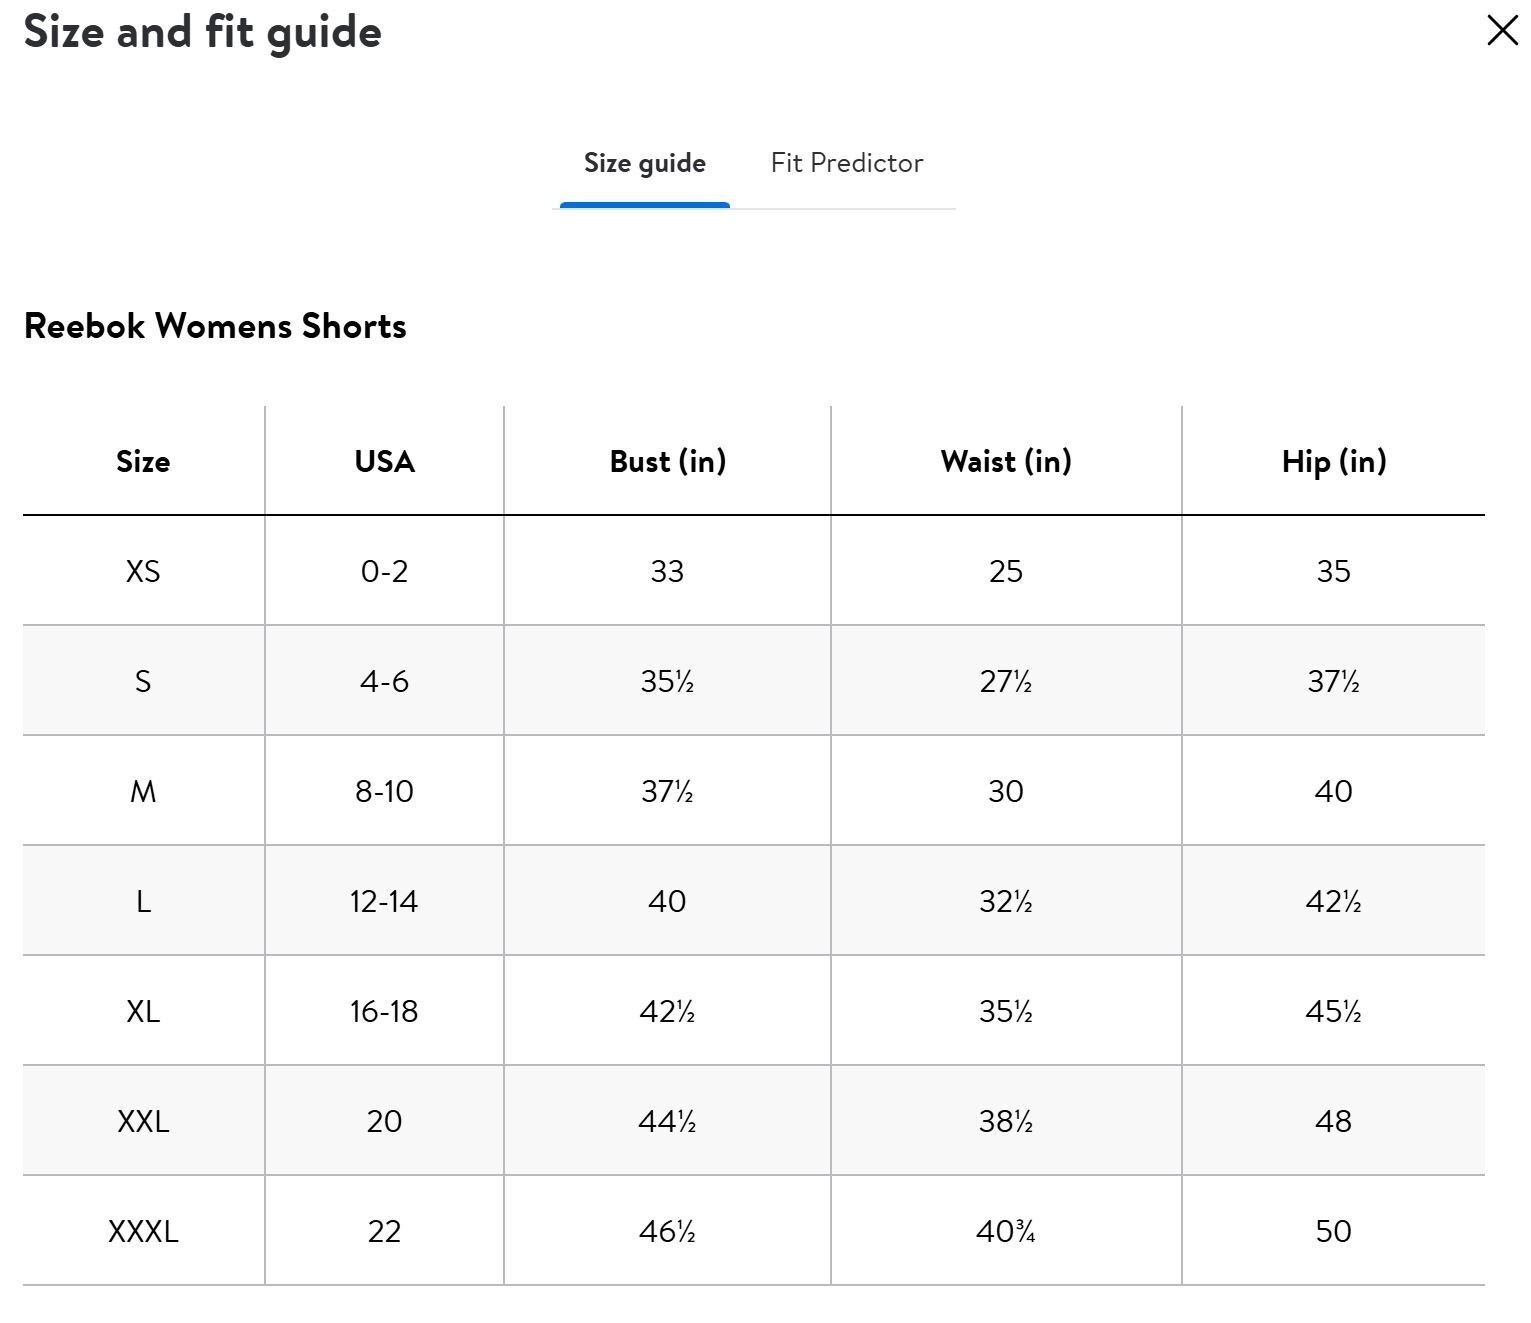Click the 16-18 USA size cell
Viewport: 1531px width, 1323px height.
pyautogui.click(x=384, y=1011)
